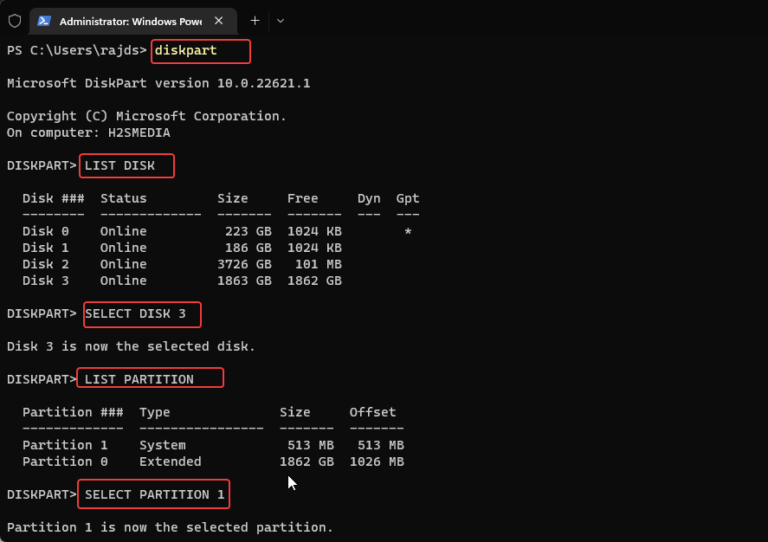Image resolution: width=768 pixels, height=542 pixels.
Task: Click the typed 'diskpart' command text
Action: pyautogui.click(x=186, y=50)
